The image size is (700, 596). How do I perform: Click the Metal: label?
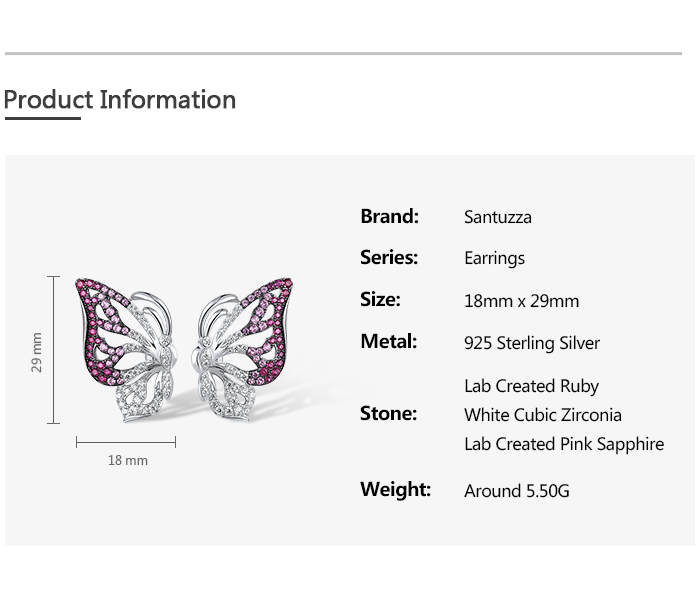389,342
